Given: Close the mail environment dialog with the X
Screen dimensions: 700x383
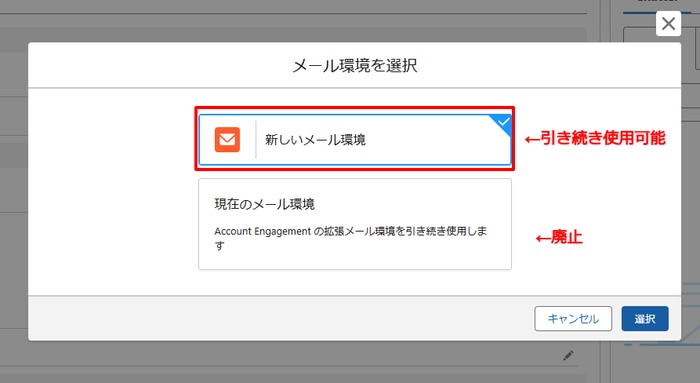Looking at the screenshot, I should 668,24.
